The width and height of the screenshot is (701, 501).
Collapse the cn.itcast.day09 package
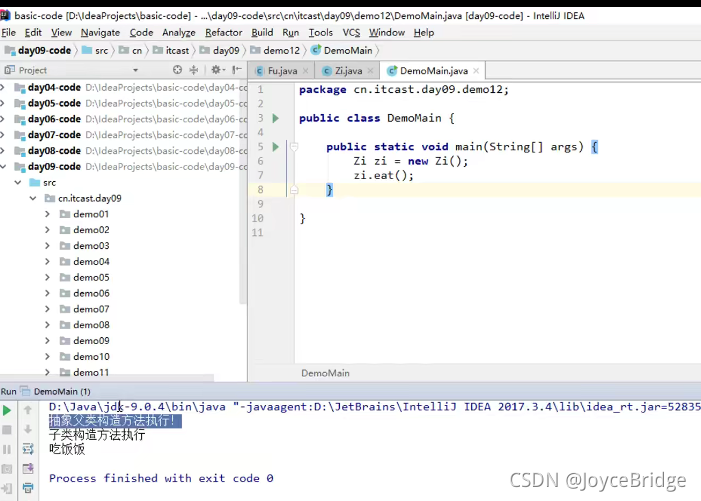33,198
